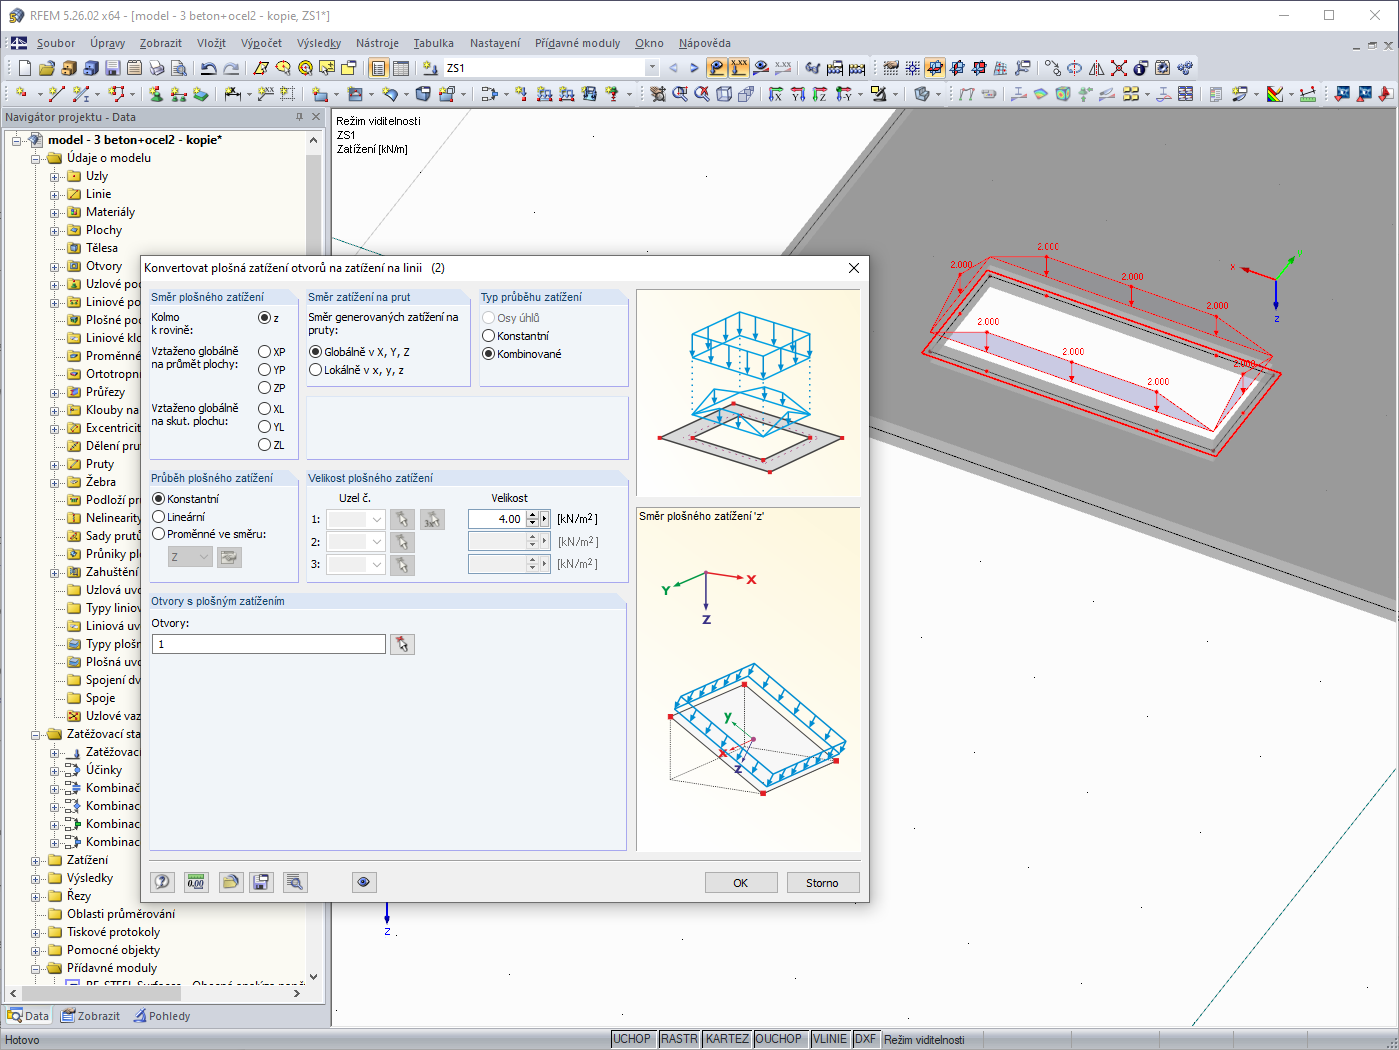Click the View in Y direction icon
Viewport: 1399px width, 1050px height.
click(798, 94)
